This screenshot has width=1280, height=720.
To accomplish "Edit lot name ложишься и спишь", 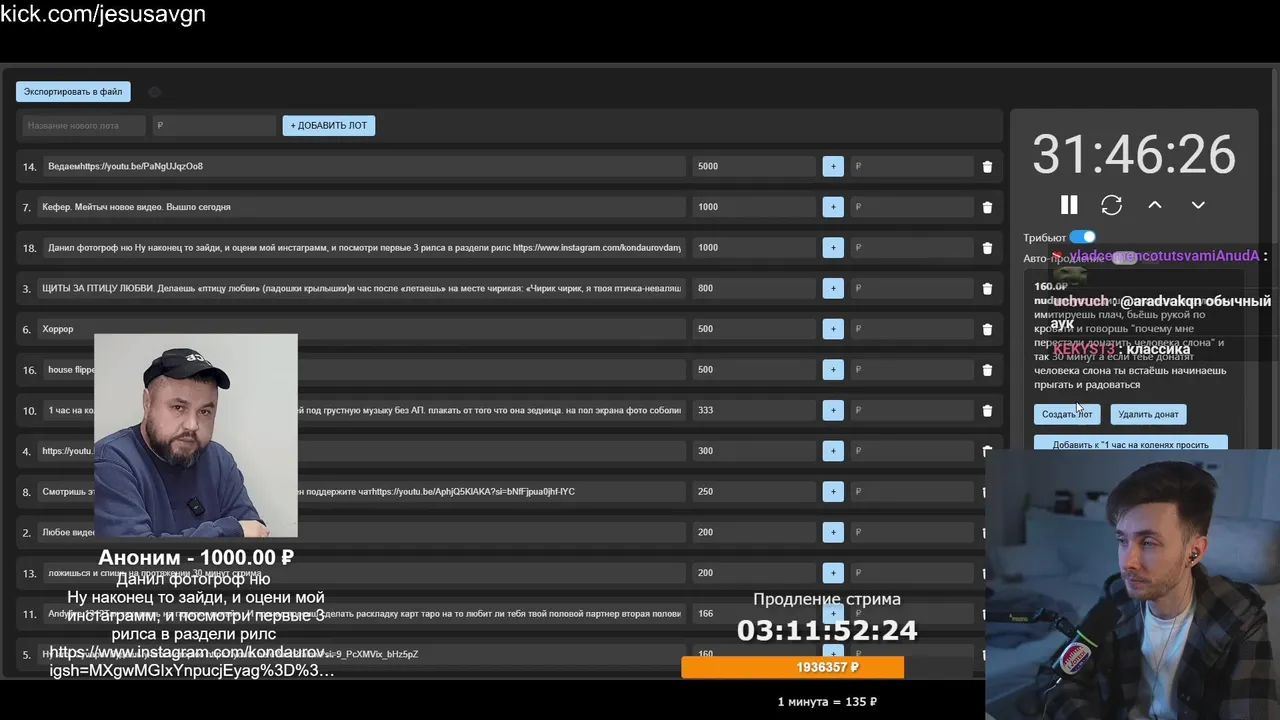I will click(x=364, y=573).
